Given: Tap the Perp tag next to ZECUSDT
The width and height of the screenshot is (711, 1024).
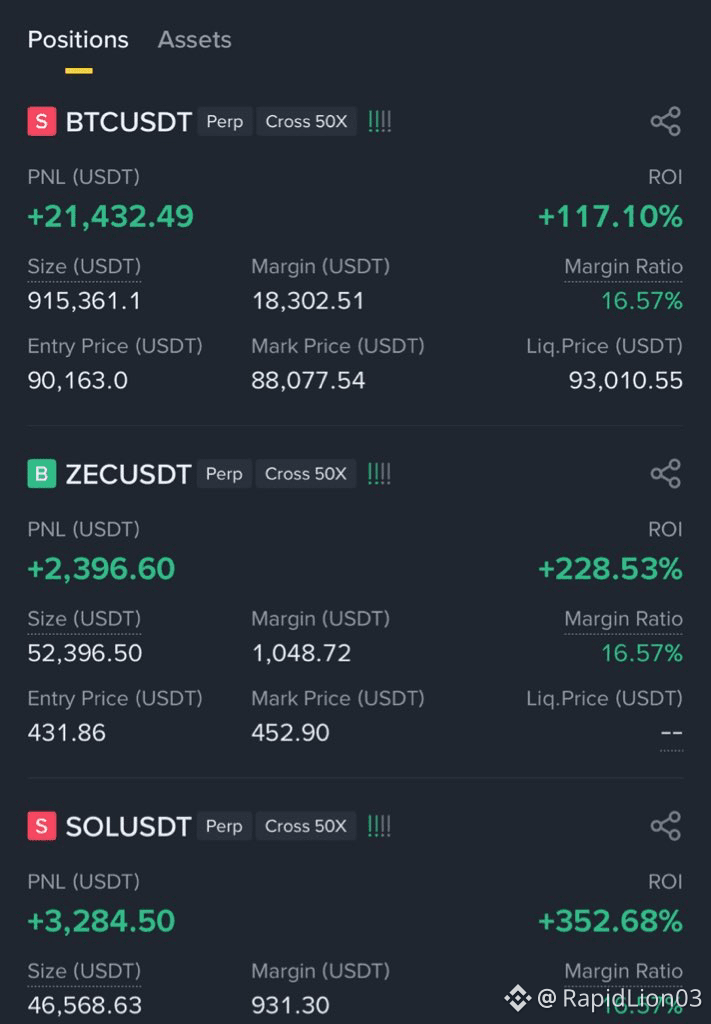Looking at the screenshot, I should (x=224, y=473).
